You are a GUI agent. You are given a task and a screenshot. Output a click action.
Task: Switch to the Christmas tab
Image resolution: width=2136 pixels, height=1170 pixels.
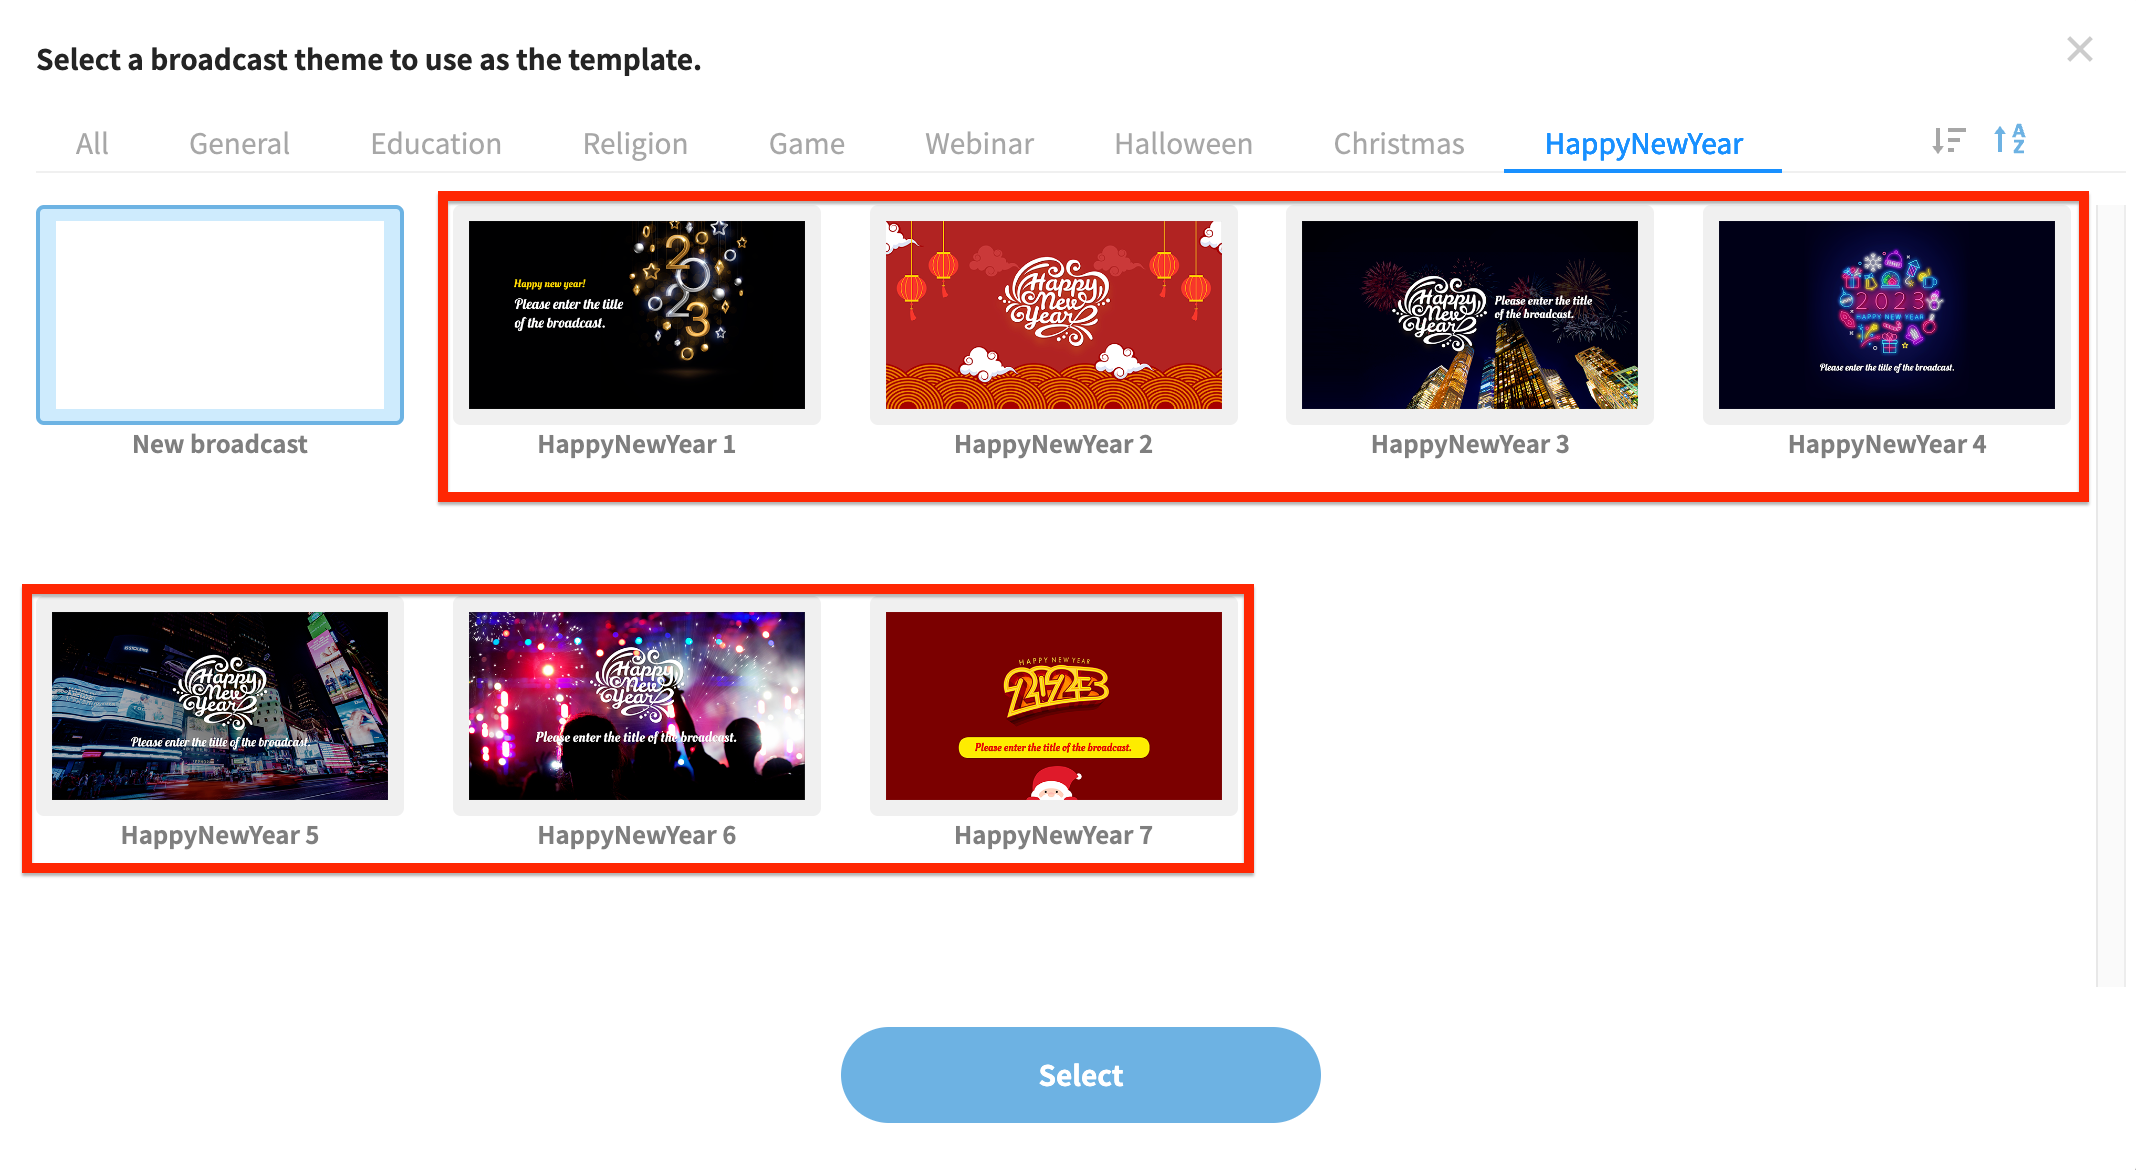point(1399,144)
